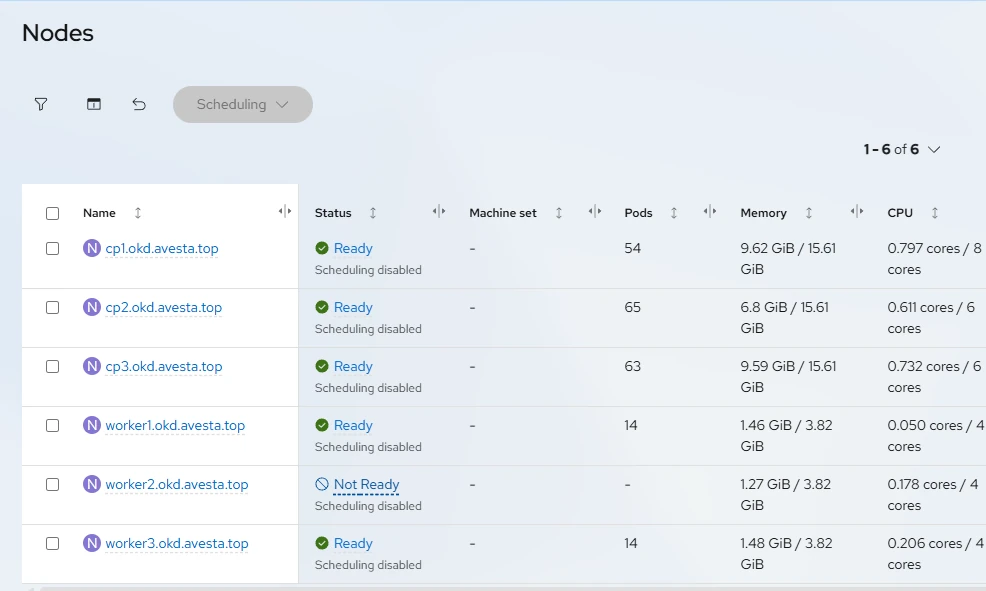Click the Machine set column header

[502, 213]
